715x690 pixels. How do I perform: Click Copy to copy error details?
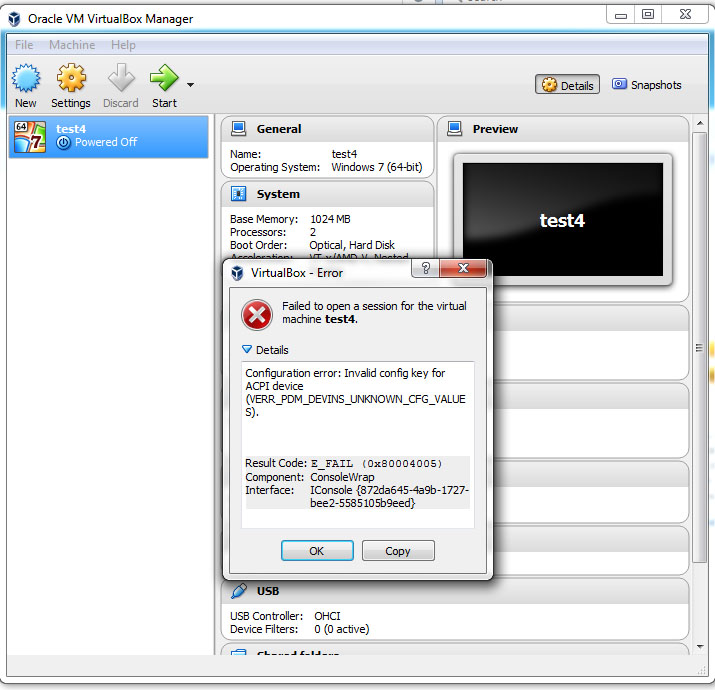tap(397, 551)
